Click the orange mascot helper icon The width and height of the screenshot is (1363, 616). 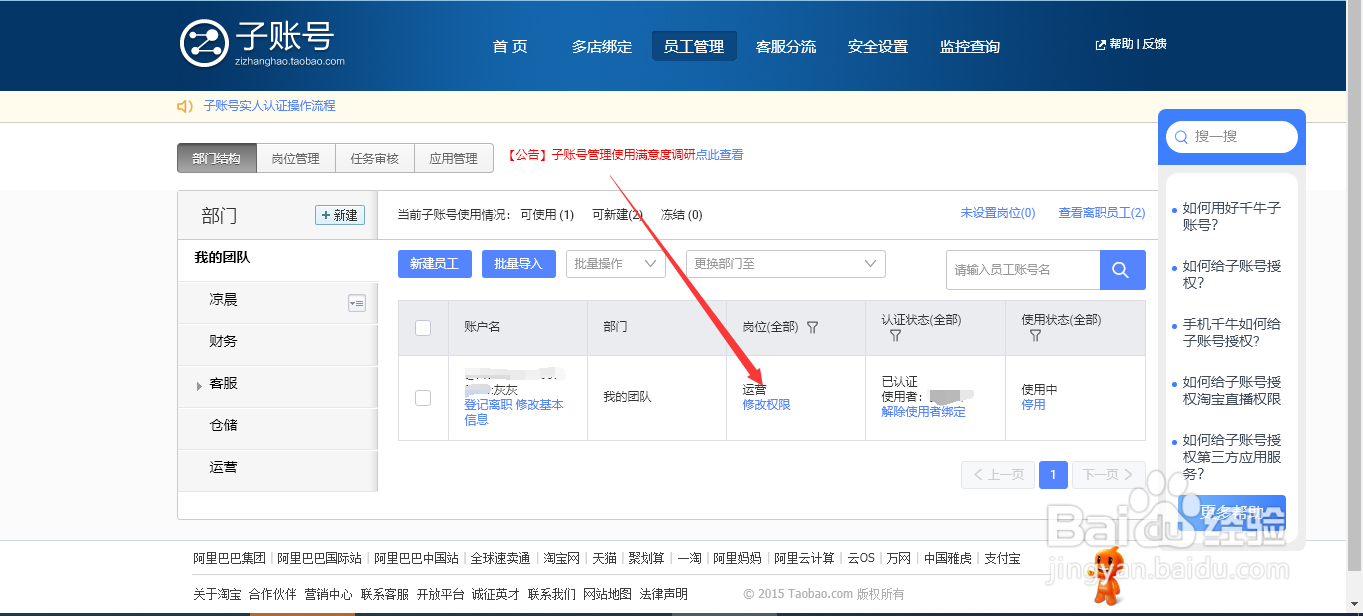(1106, 575)
